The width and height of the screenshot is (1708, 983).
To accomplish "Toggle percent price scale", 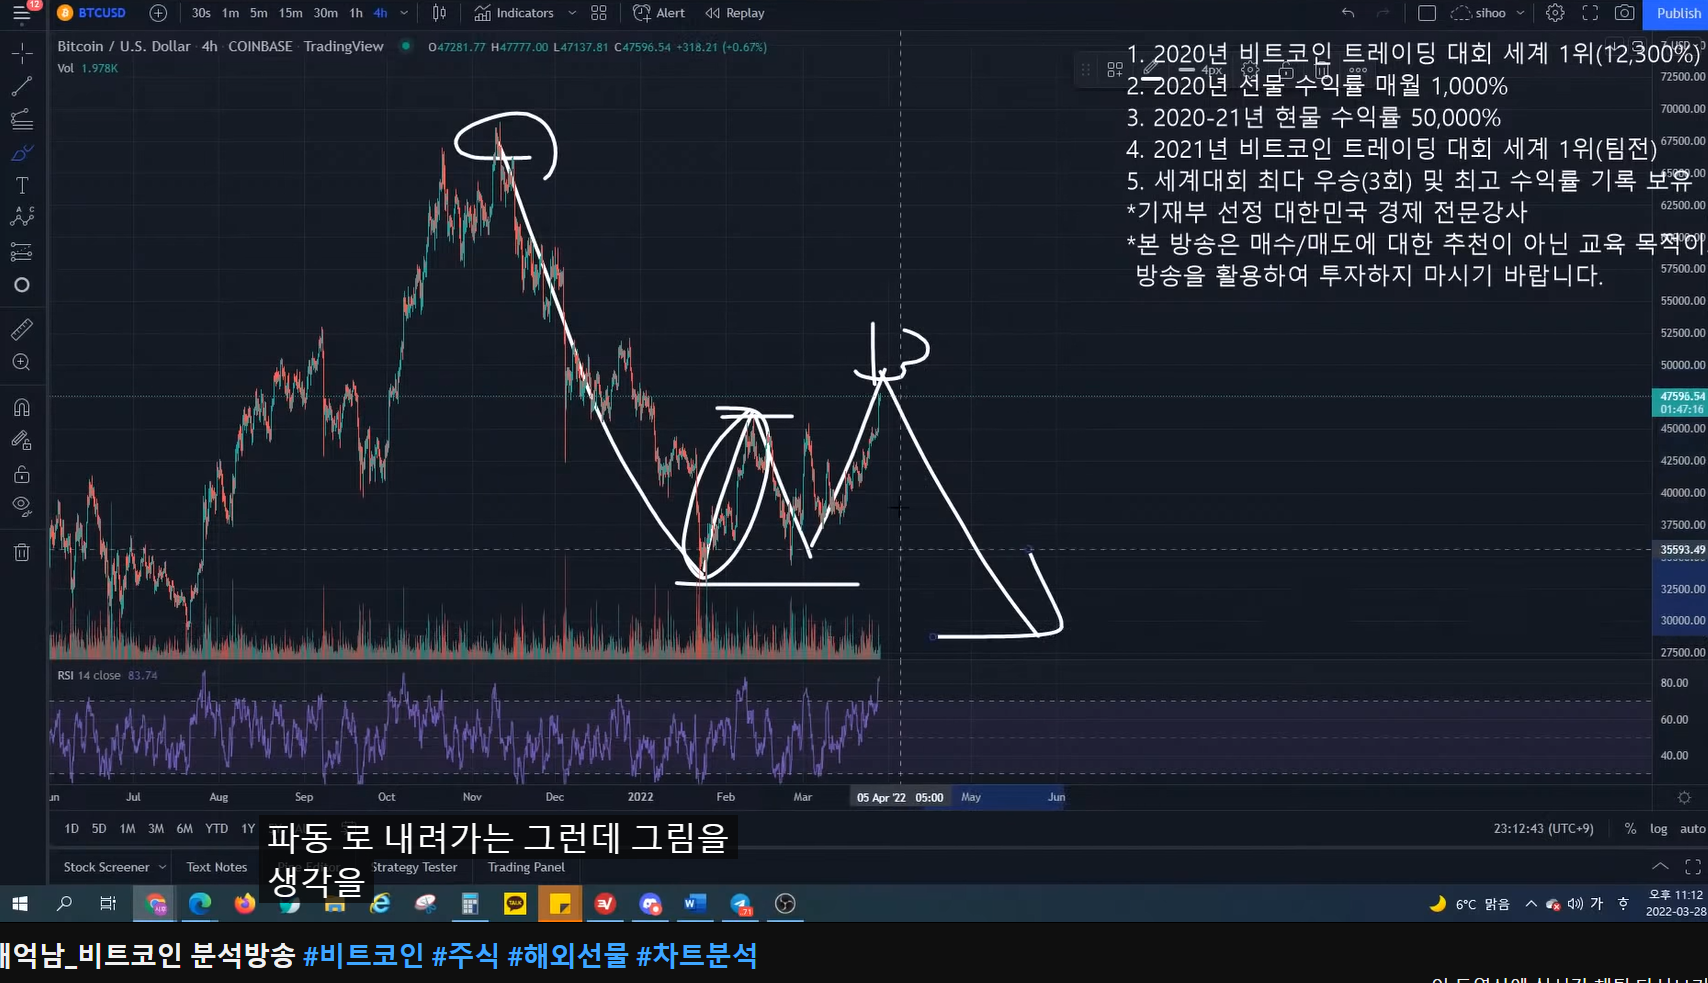I will click(1630, 829).
